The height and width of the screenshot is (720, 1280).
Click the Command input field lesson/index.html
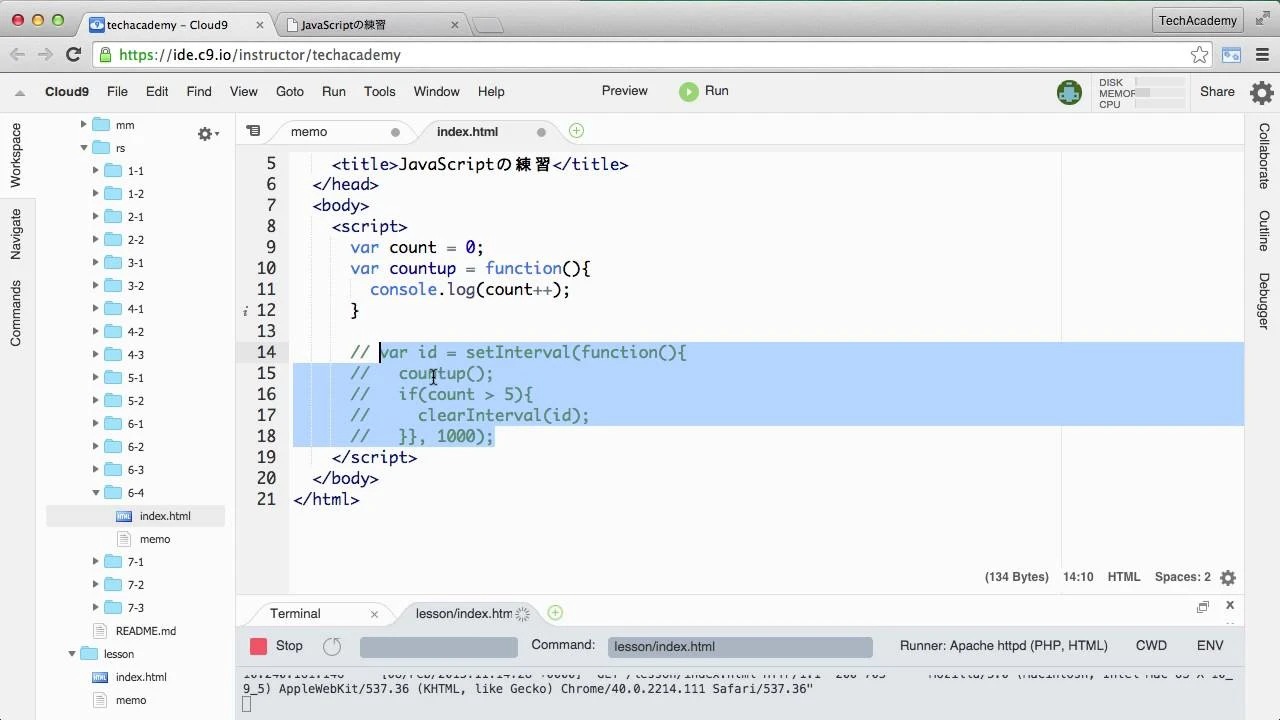(x=740, y=646)
